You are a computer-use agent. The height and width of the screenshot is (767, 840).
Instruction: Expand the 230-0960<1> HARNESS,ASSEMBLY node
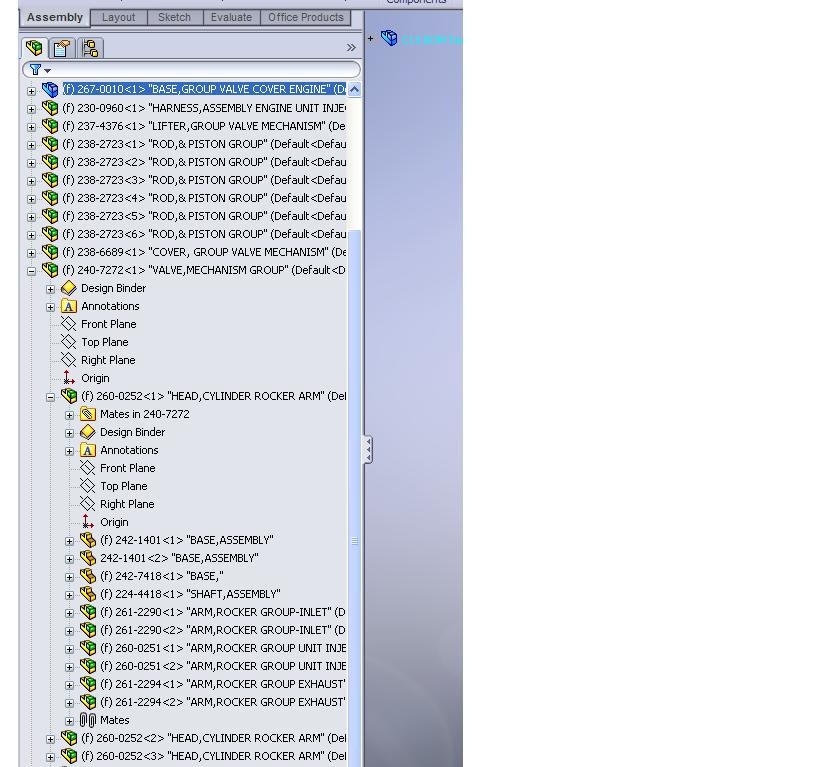[x=32, y=109]
